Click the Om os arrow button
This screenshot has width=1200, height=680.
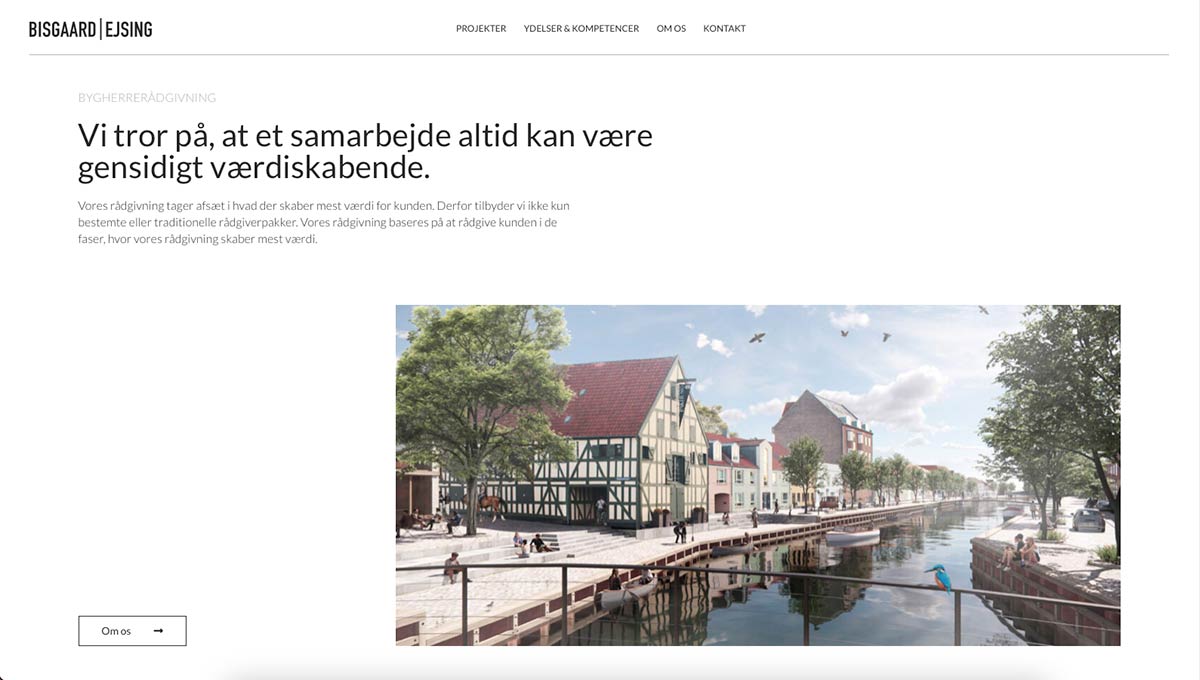coord(132,631)
